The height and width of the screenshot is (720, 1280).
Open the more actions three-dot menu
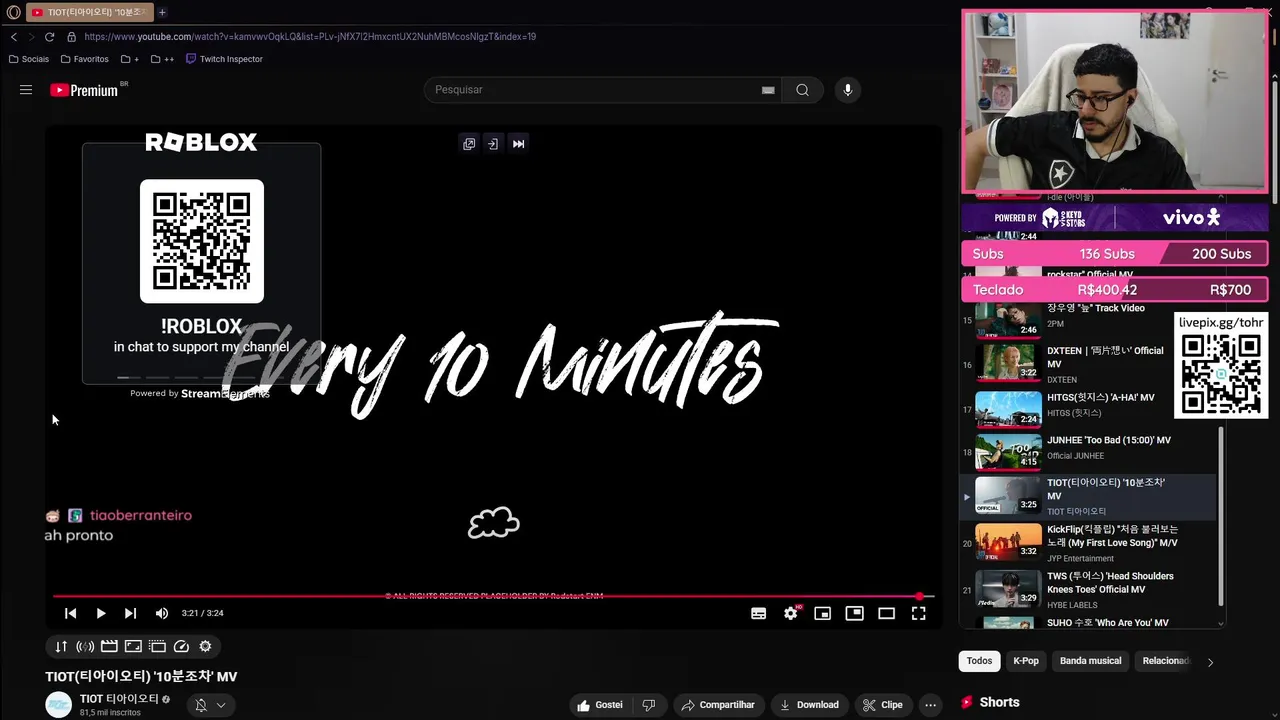pyautogui.click(x=930, y=705)
